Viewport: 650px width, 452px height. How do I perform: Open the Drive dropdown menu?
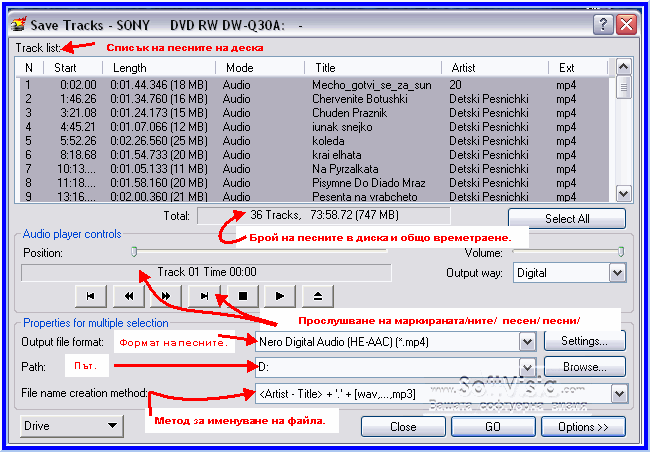(x=72, y=426)
